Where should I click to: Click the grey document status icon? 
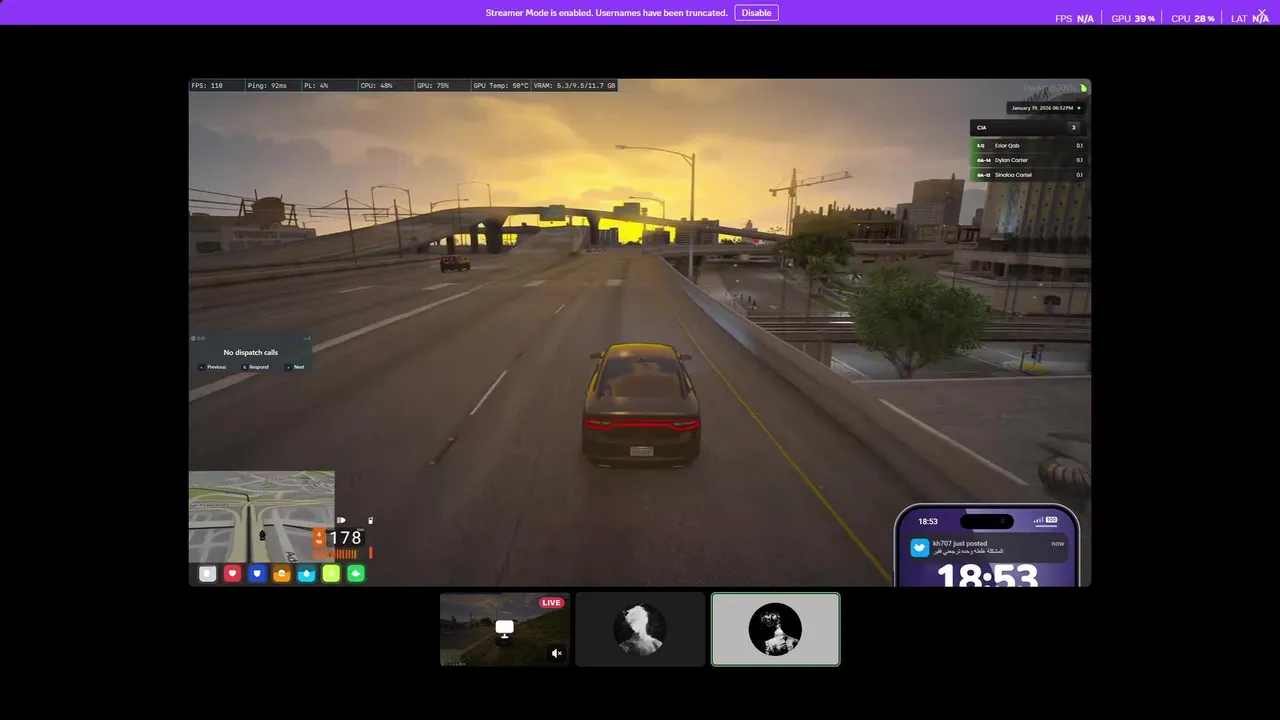click(207, 573)
